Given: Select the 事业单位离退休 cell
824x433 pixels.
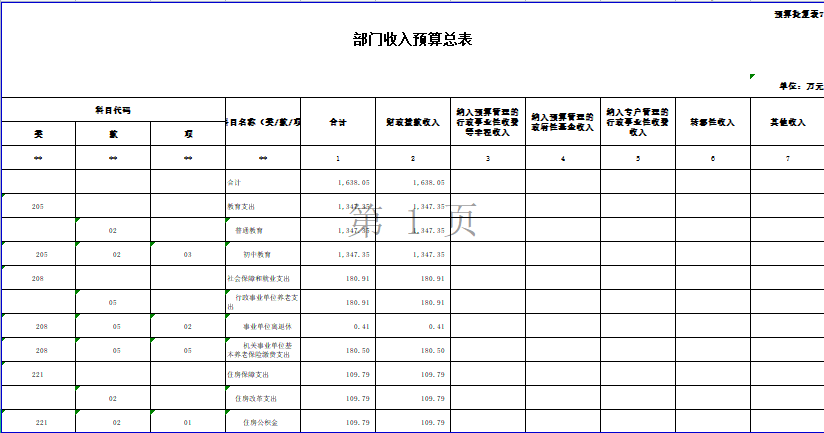Looking at the screenshot, I should tap(263, 326).
